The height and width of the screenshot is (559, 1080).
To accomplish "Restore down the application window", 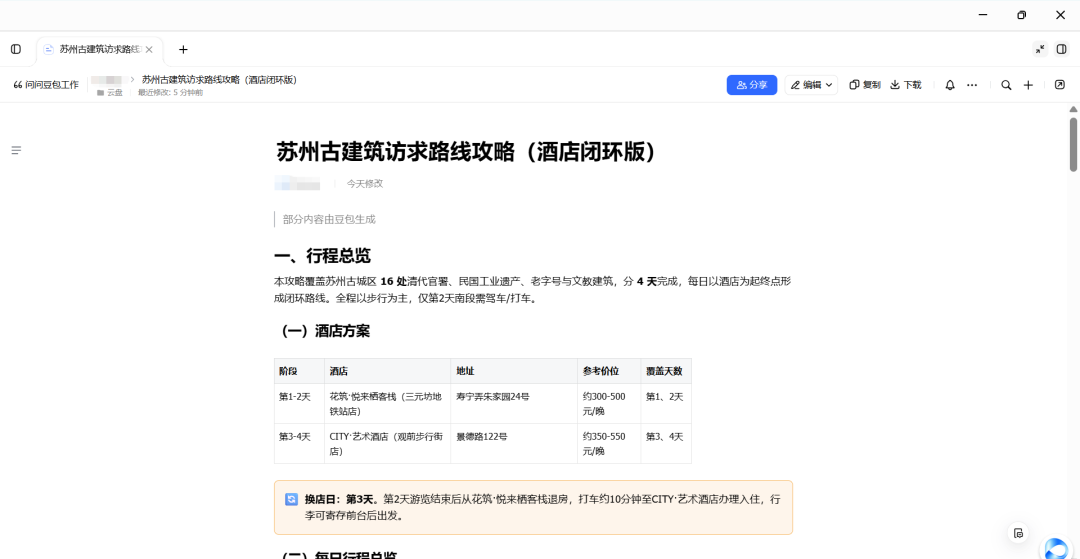I will (1021, 15).
